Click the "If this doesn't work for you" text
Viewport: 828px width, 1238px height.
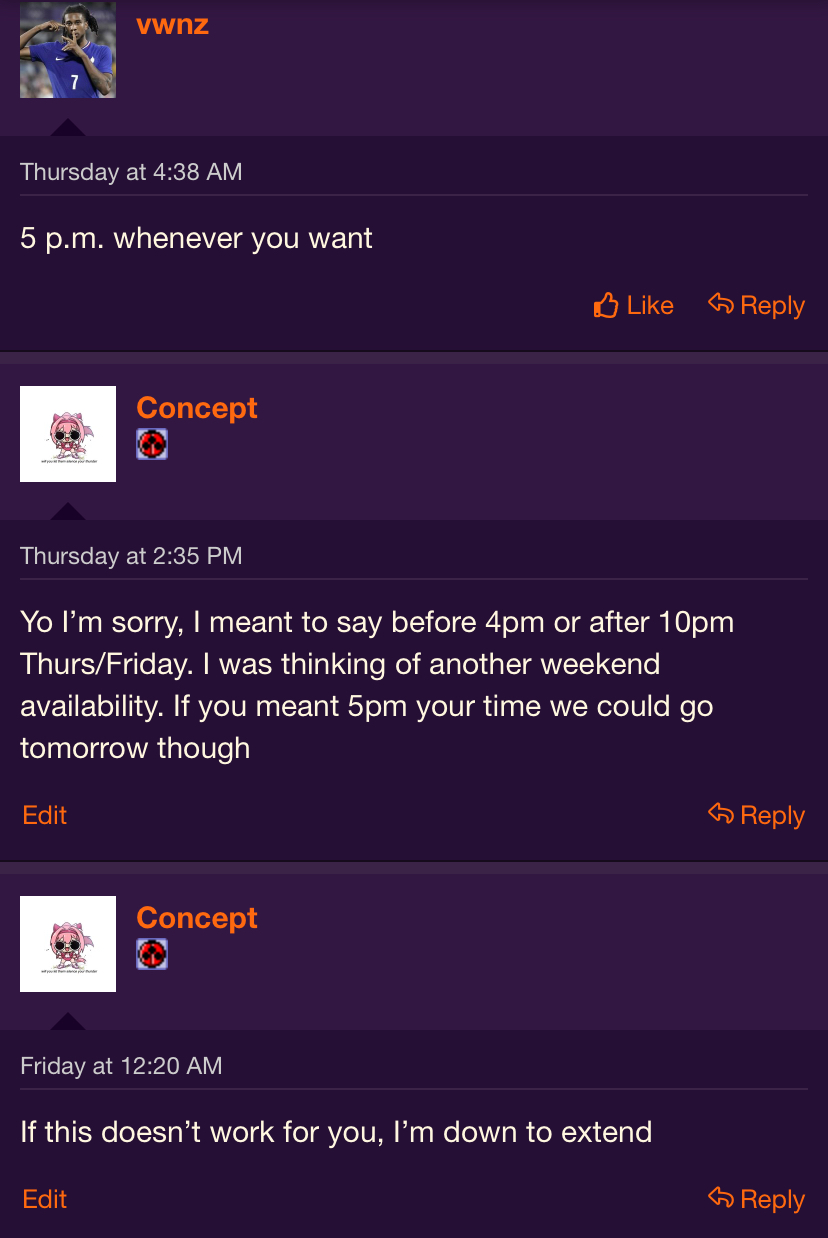[336, 1133]
